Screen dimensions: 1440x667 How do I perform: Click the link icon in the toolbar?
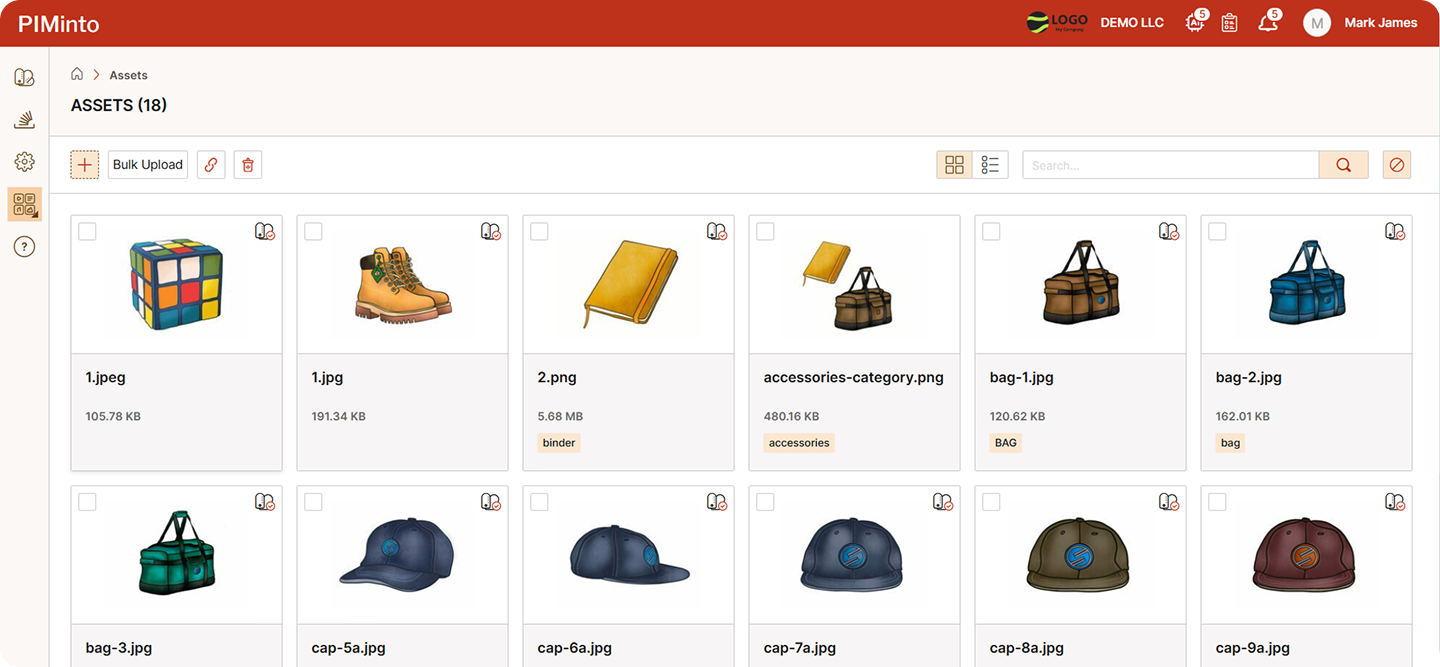(210, 164)
